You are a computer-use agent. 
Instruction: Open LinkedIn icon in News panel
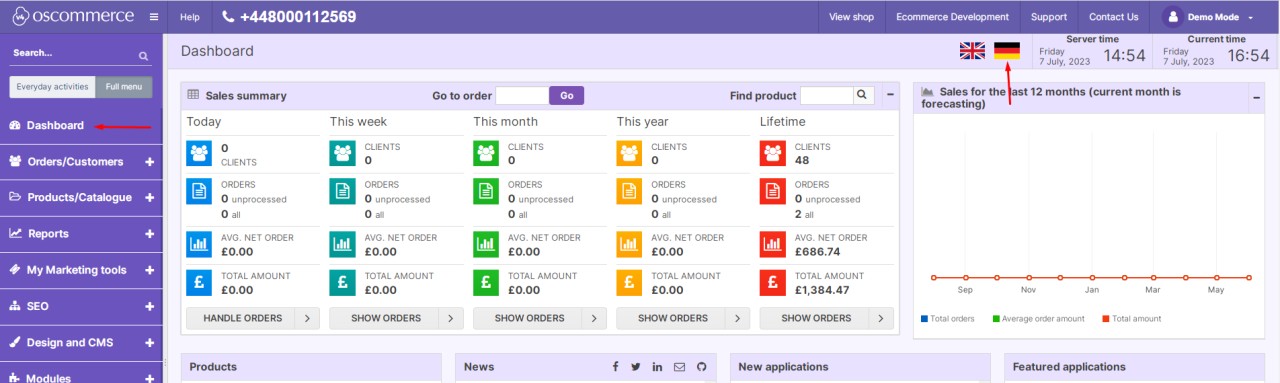click(x=657, y=367)
